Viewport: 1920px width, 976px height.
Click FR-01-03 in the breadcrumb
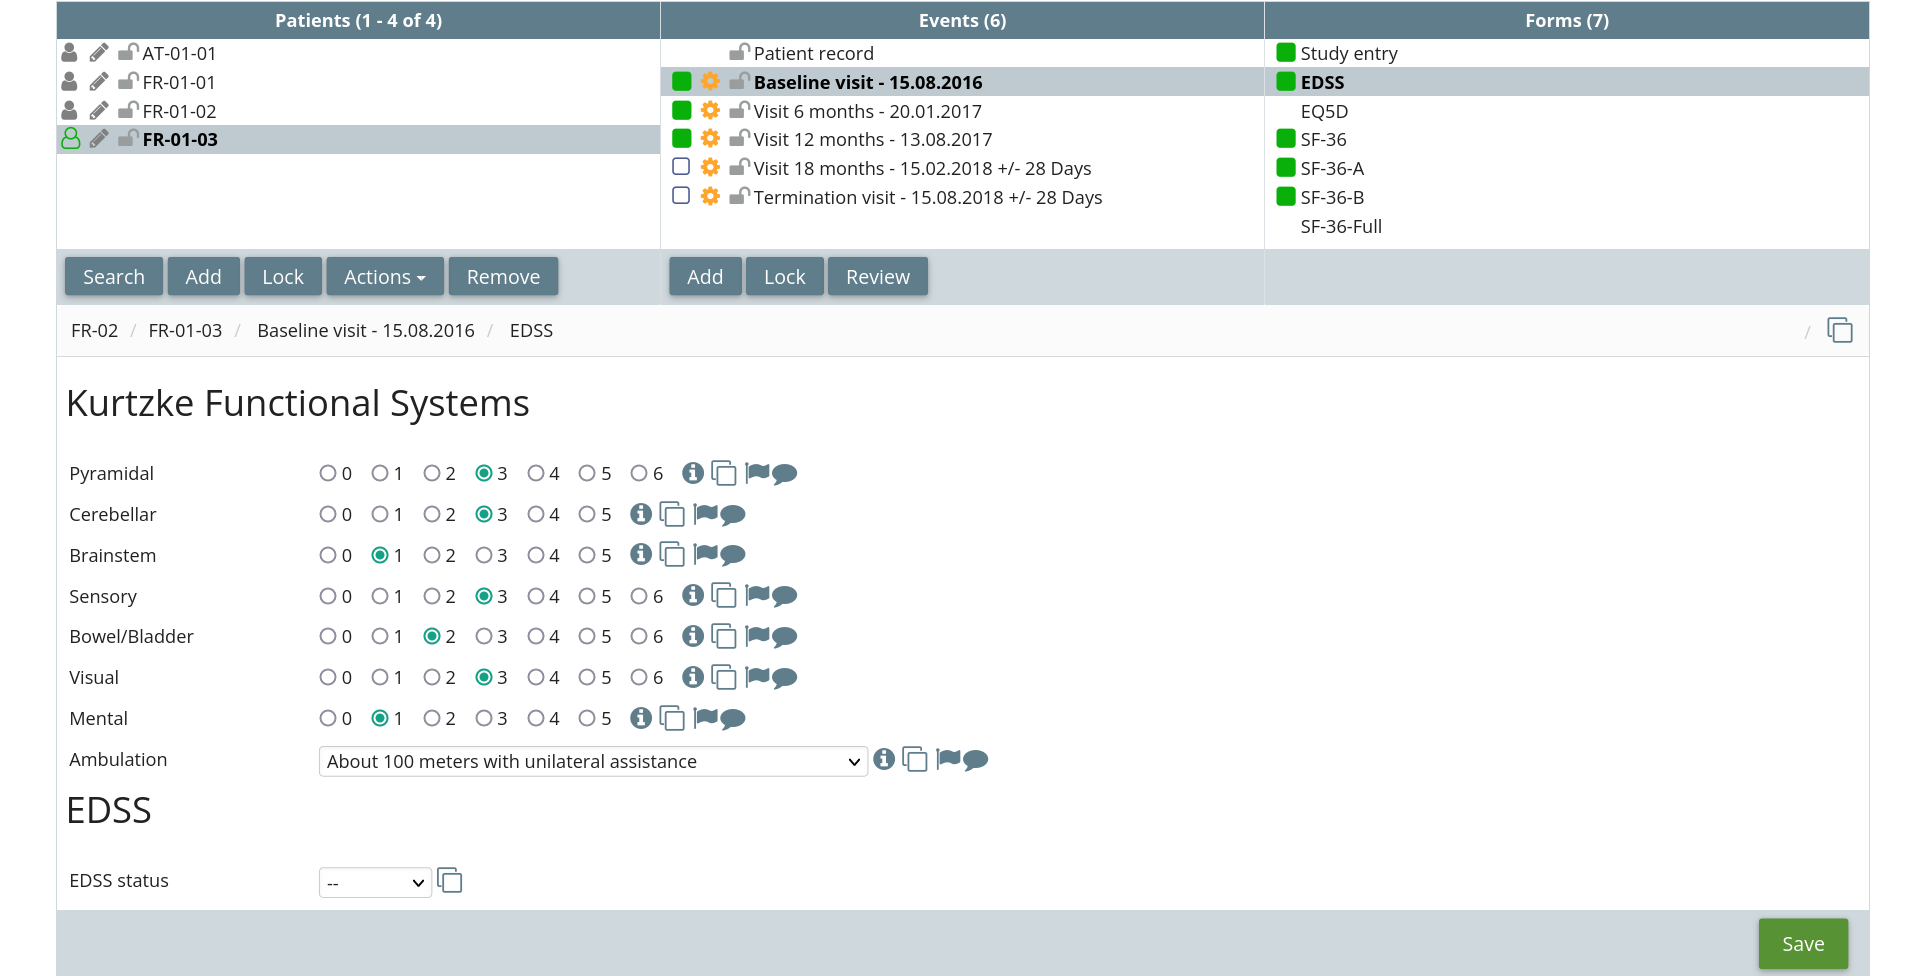tap(185, 331)
